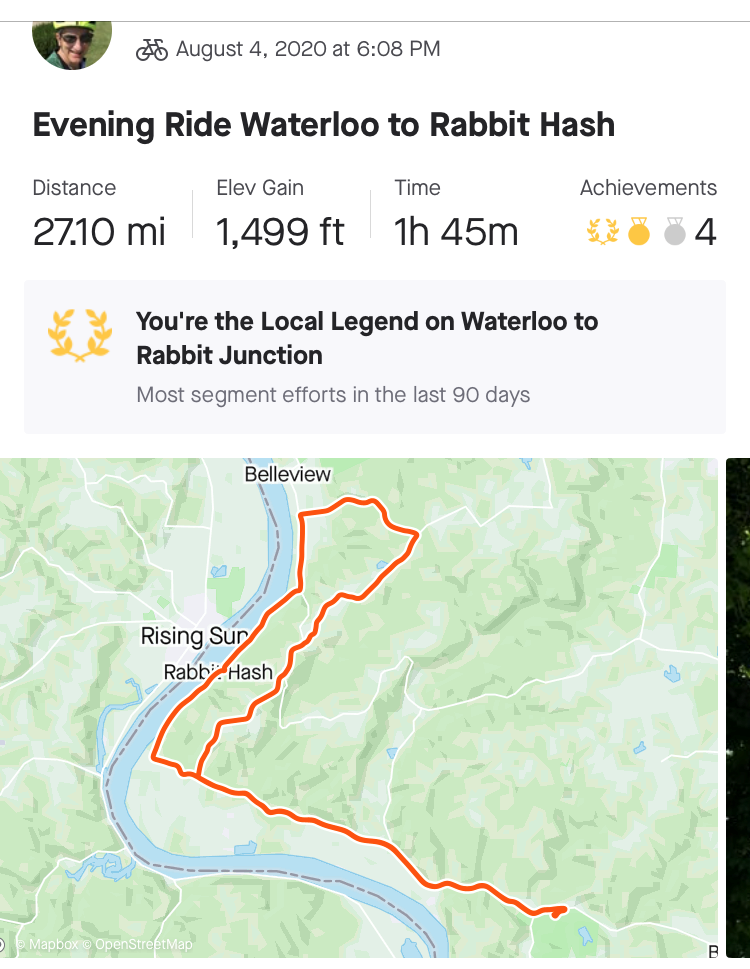The height and width of the screenshot is (969, 750).
Task: Open the Local Legend segment banner text
Action: click(366, 338)
